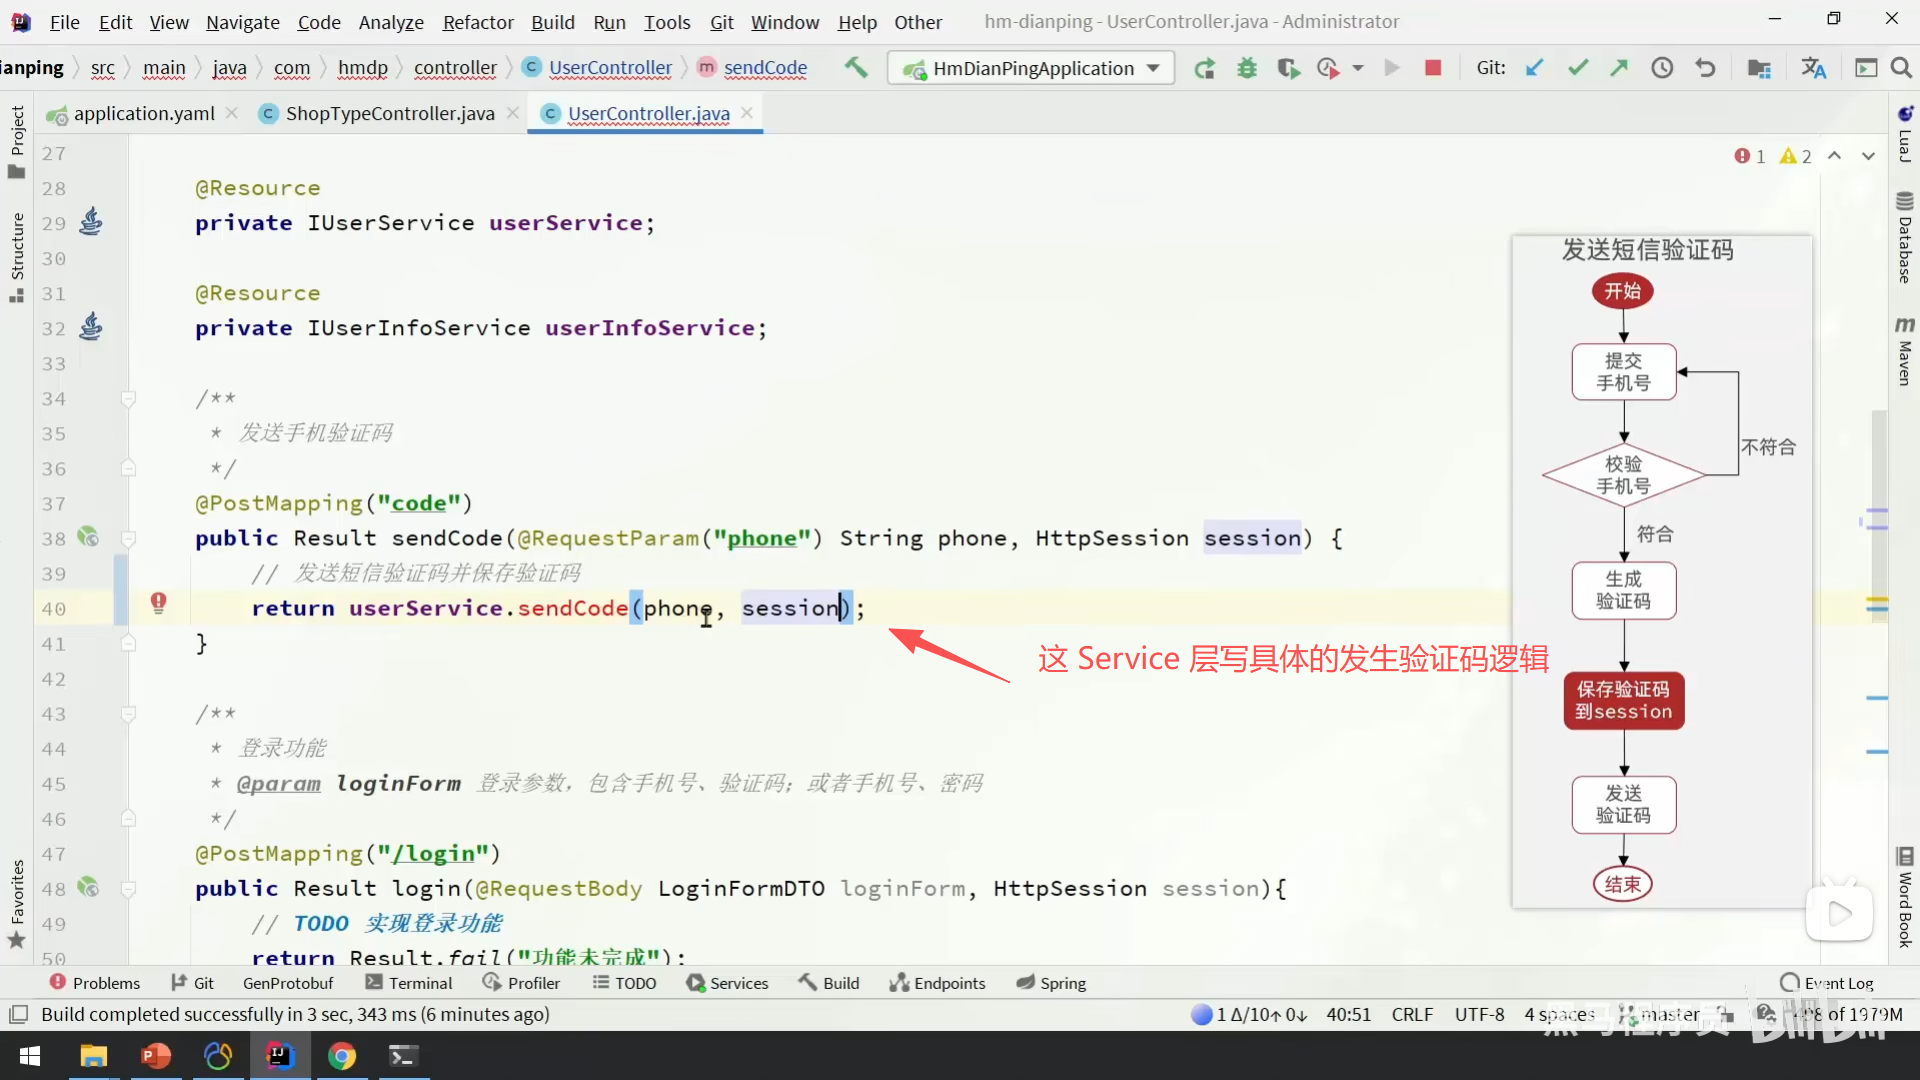The height and width of the screenshot is (1080, 1920).
Task: Click the Debug bug icon in the toolbar
Action: 1247,68
